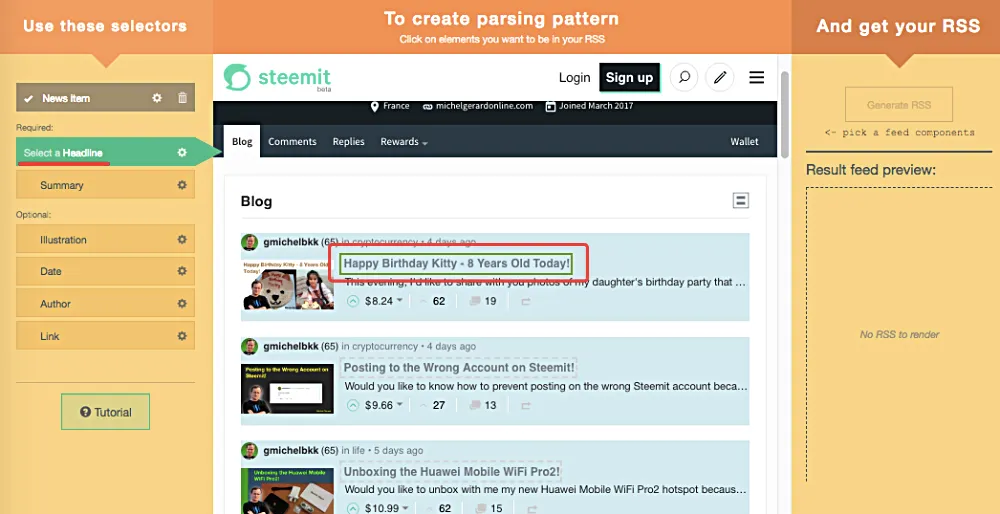Open gear settings for Illustration selector

(x=182, y=240)
